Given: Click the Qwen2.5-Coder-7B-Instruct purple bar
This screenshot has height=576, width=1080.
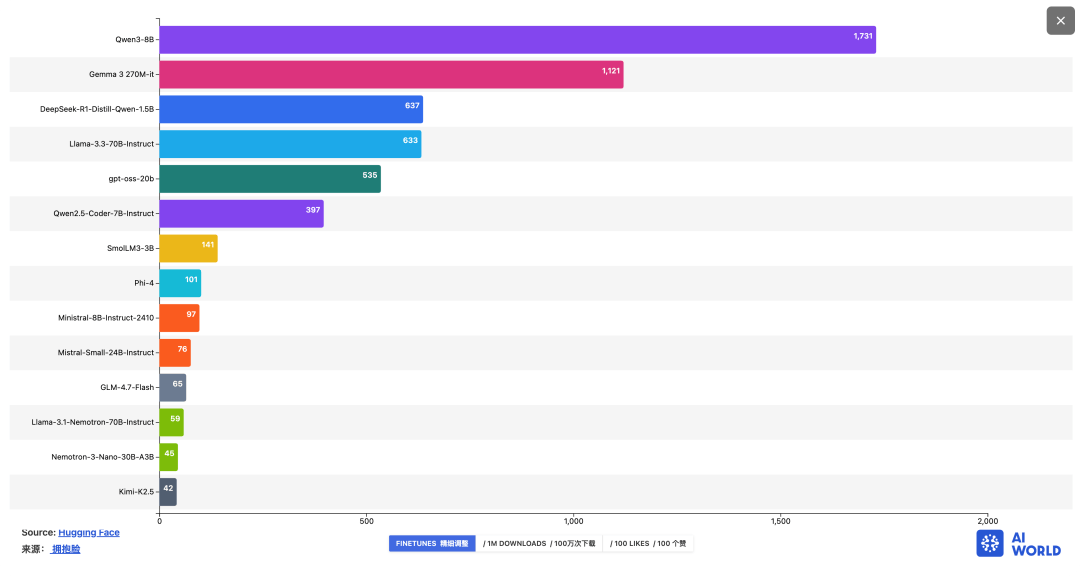Looking at the screenshot, I should (x=242, y=214).
